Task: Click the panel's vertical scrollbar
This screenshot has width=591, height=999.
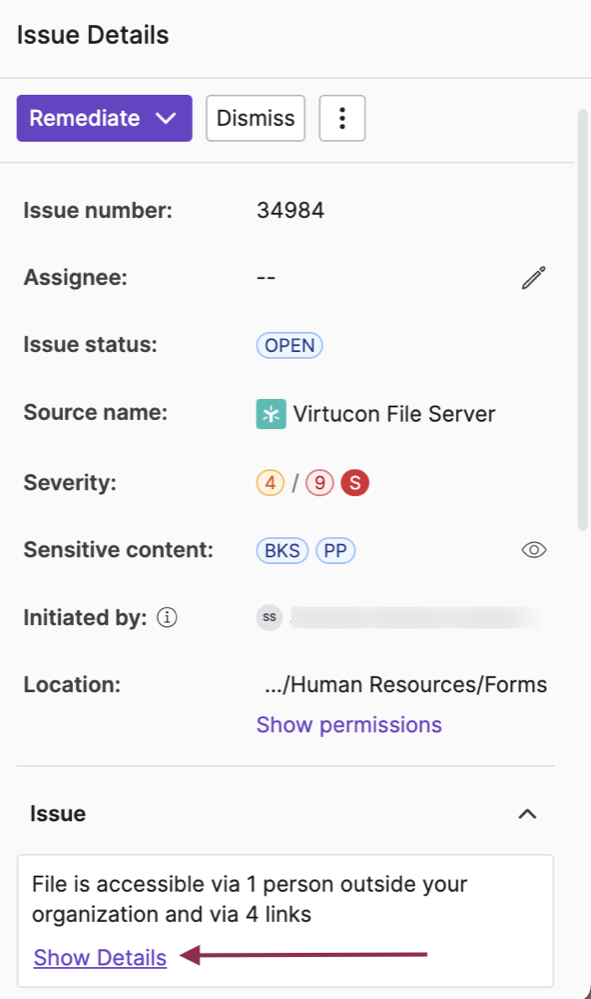Action: 582,320
